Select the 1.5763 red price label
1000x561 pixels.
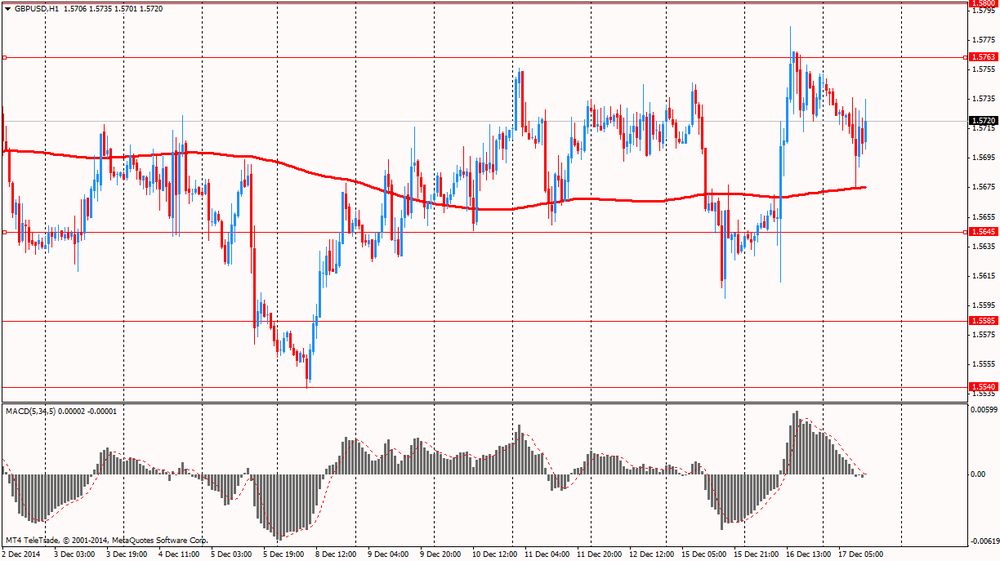pyautogui.click(x=982, y=58)
